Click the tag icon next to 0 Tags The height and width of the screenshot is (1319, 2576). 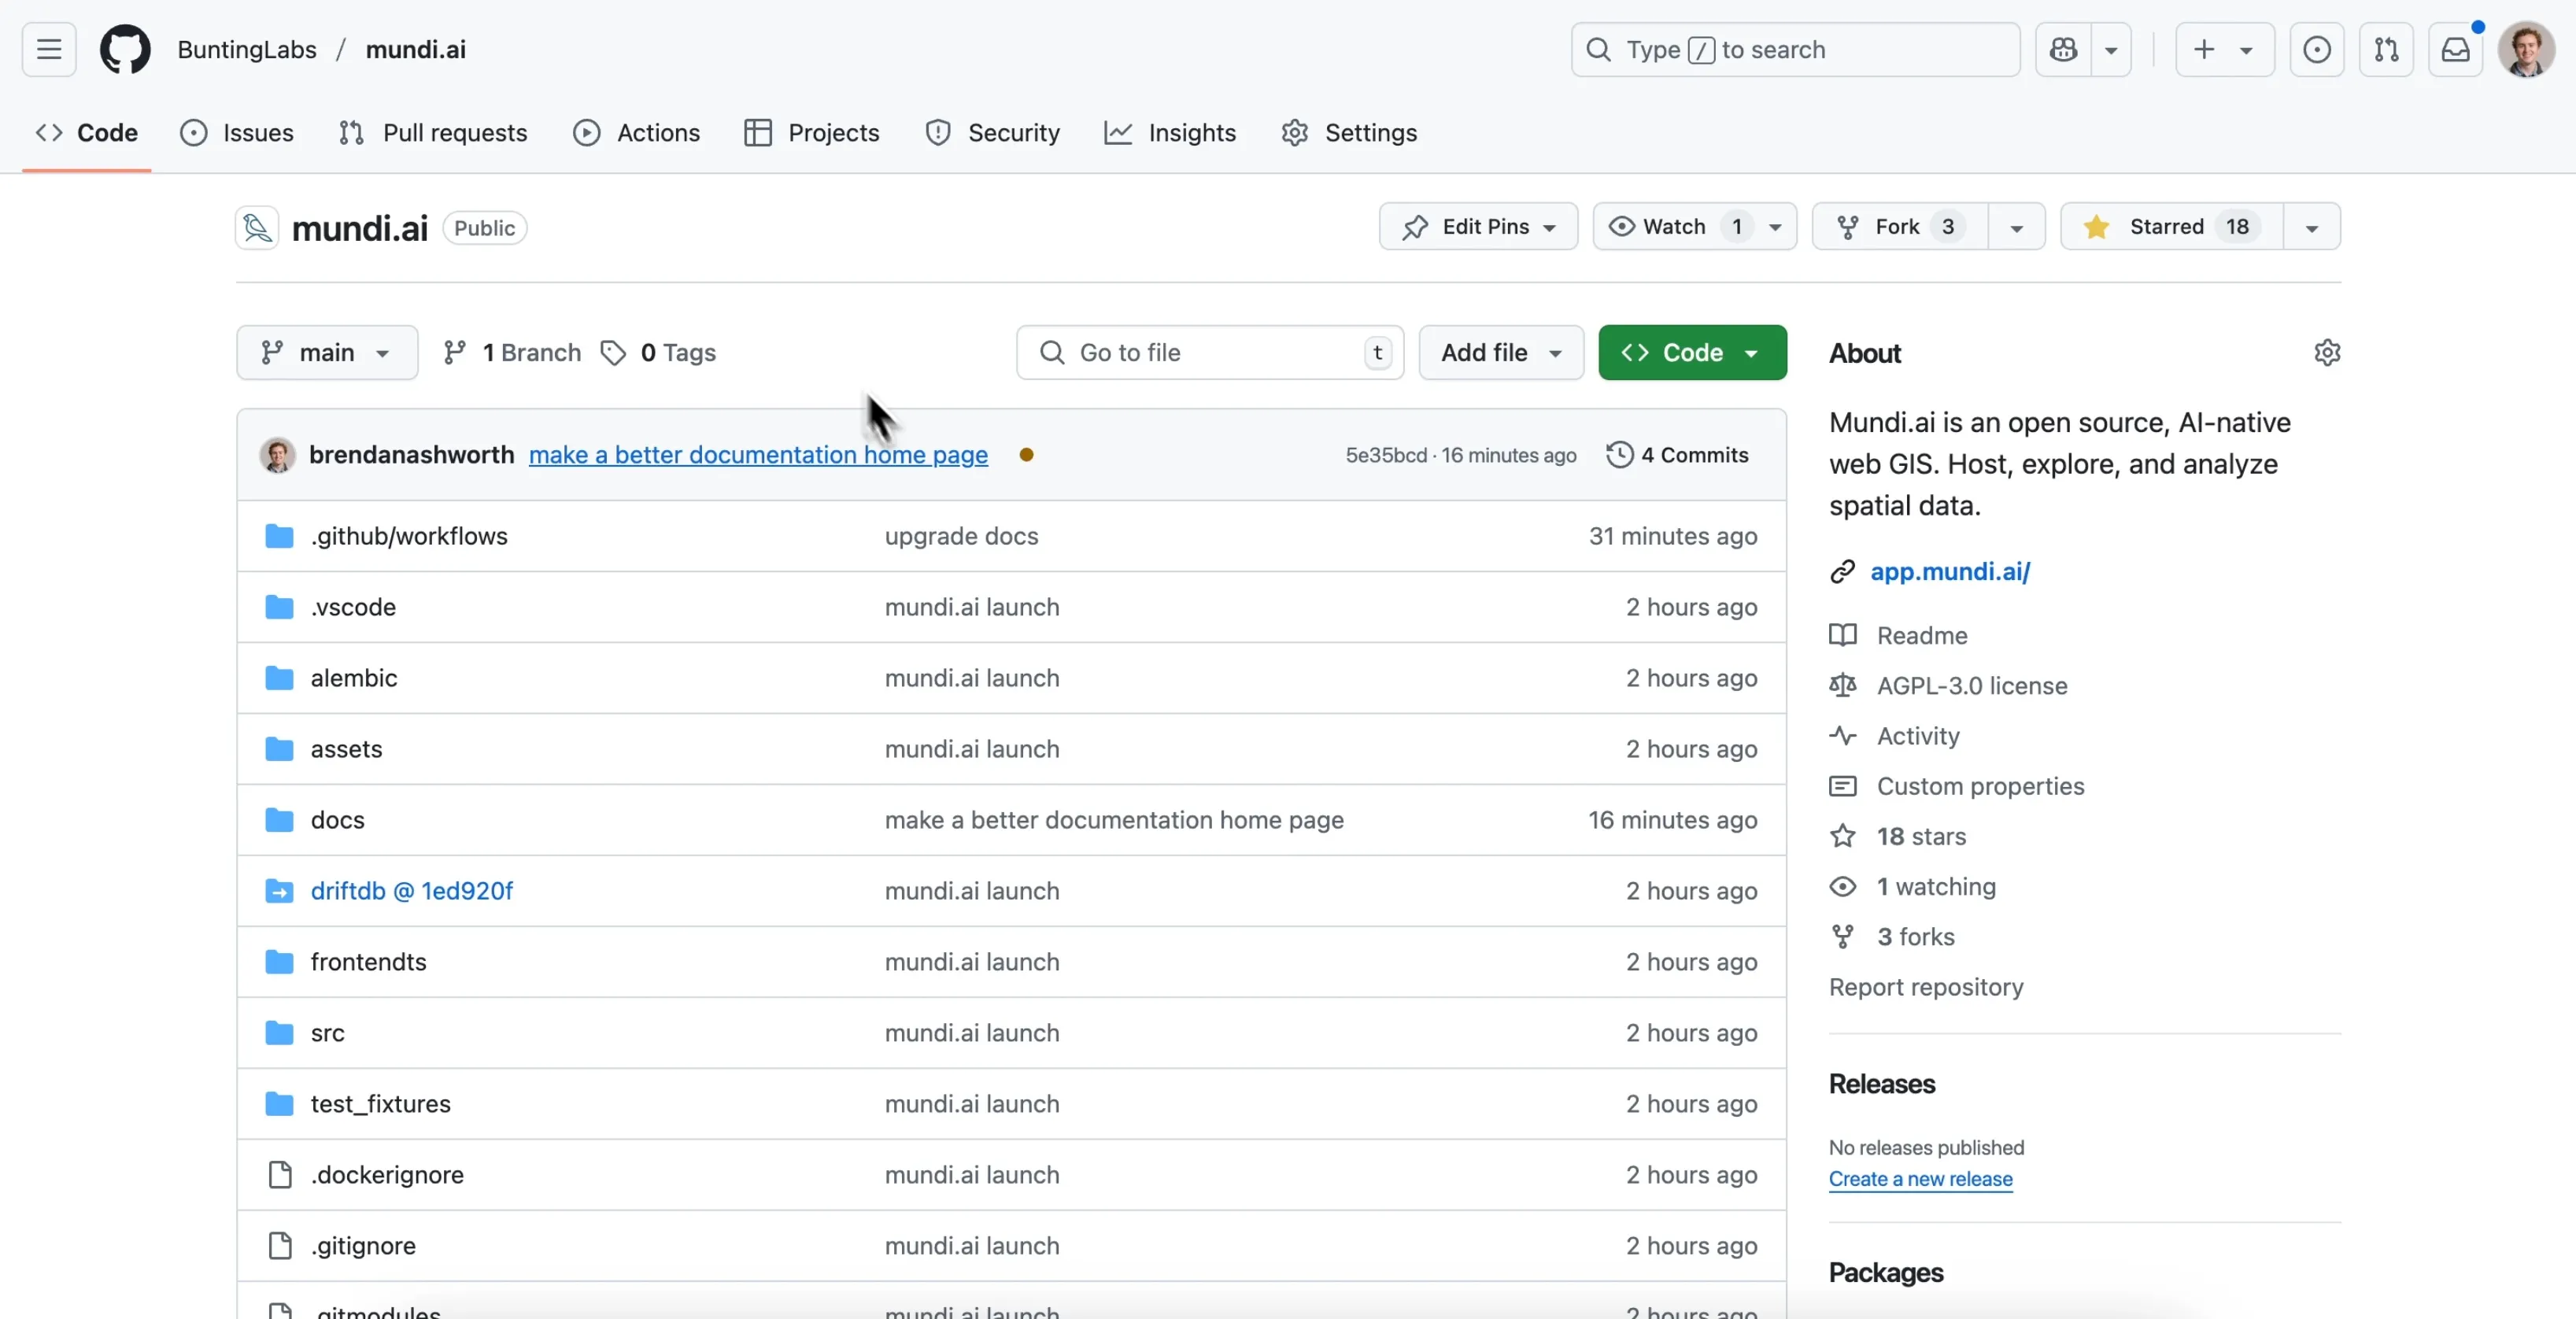point(613,353)
